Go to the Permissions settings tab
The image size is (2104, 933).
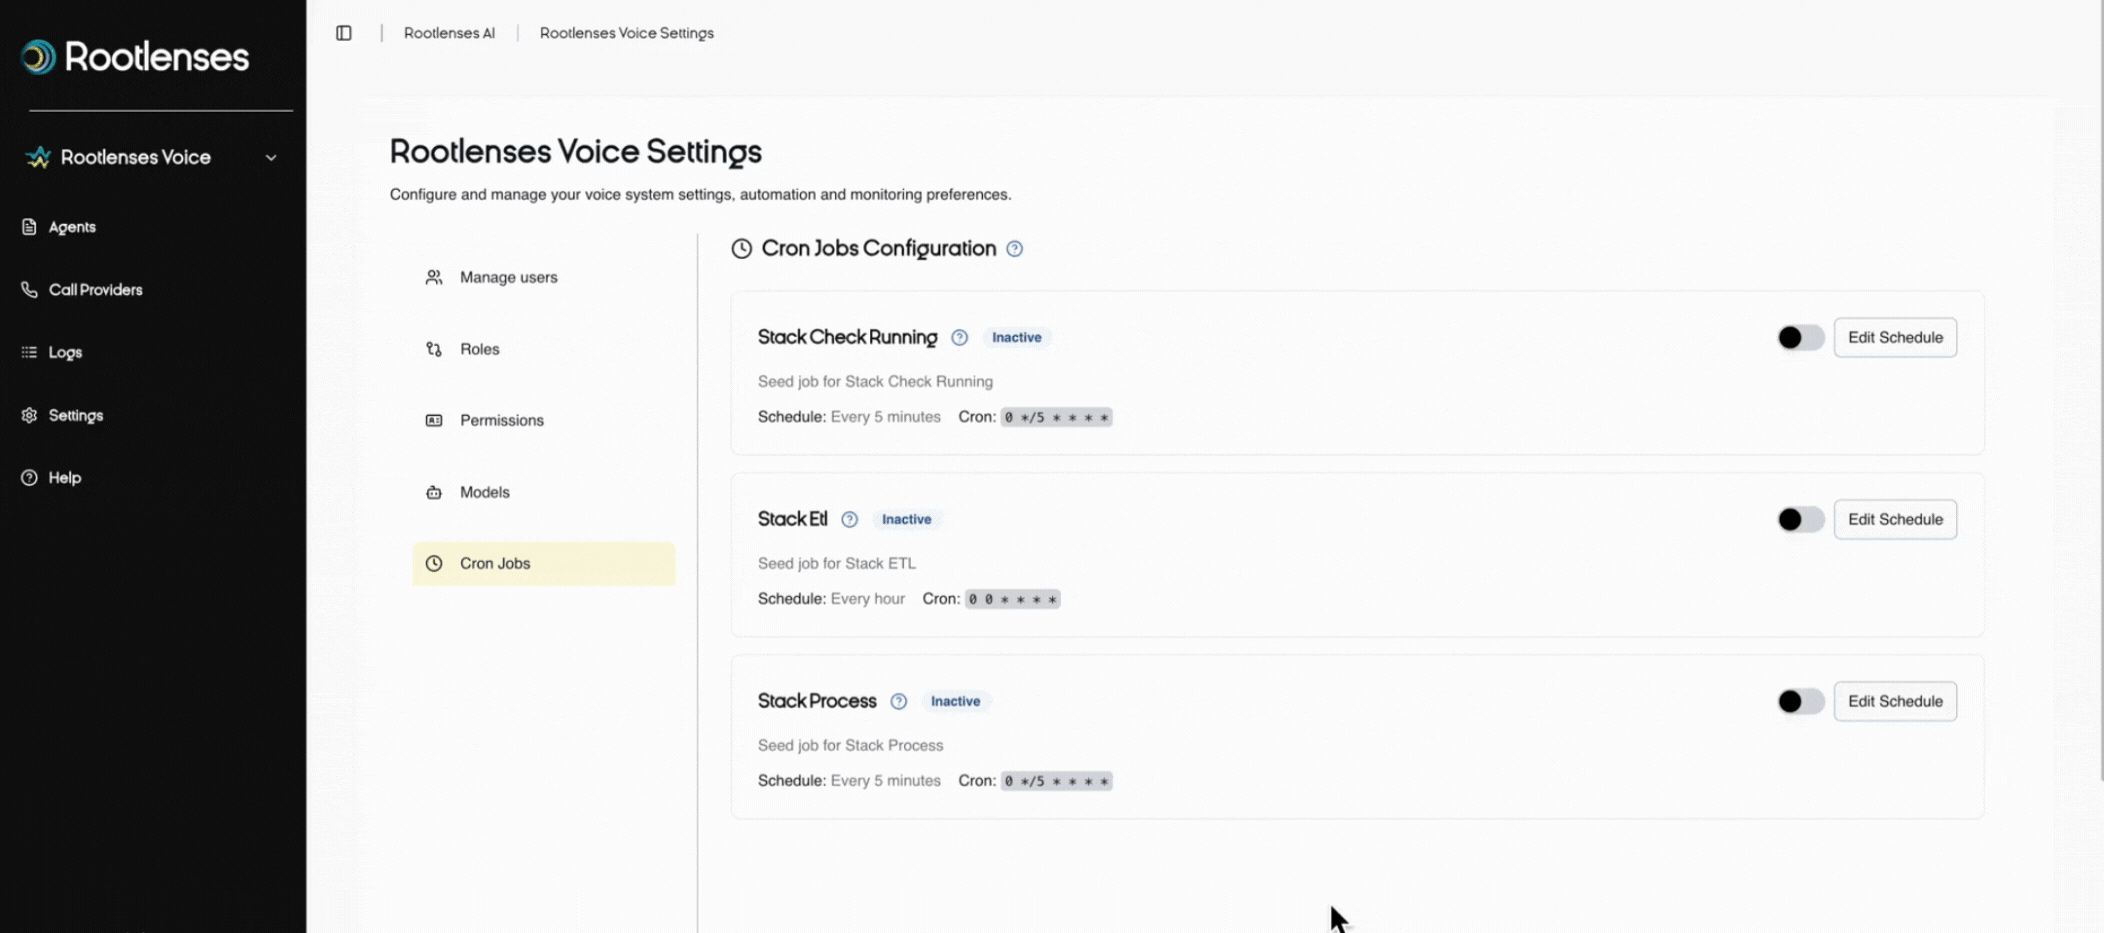point(501,421)
